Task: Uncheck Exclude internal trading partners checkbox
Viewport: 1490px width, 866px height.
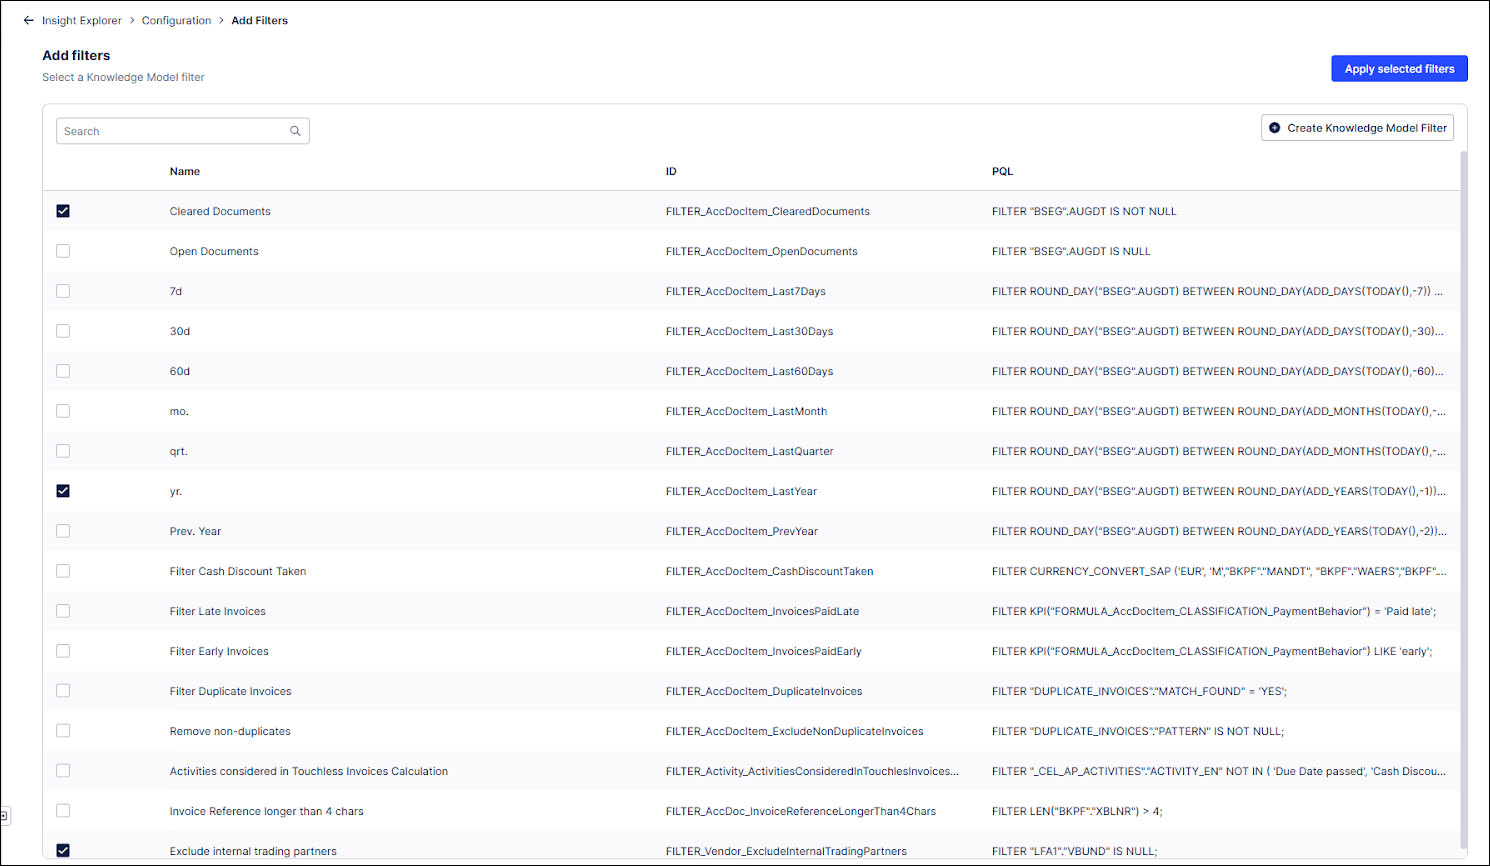Action: pyautogui.click(x=63, y=851)
